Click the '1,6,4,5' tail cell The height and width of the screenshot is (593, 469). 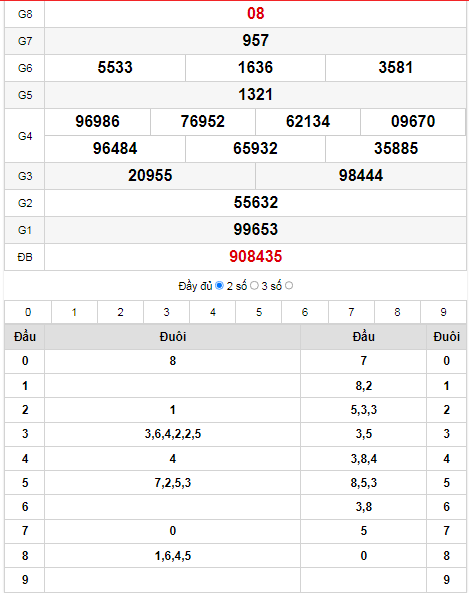(172, 556)
